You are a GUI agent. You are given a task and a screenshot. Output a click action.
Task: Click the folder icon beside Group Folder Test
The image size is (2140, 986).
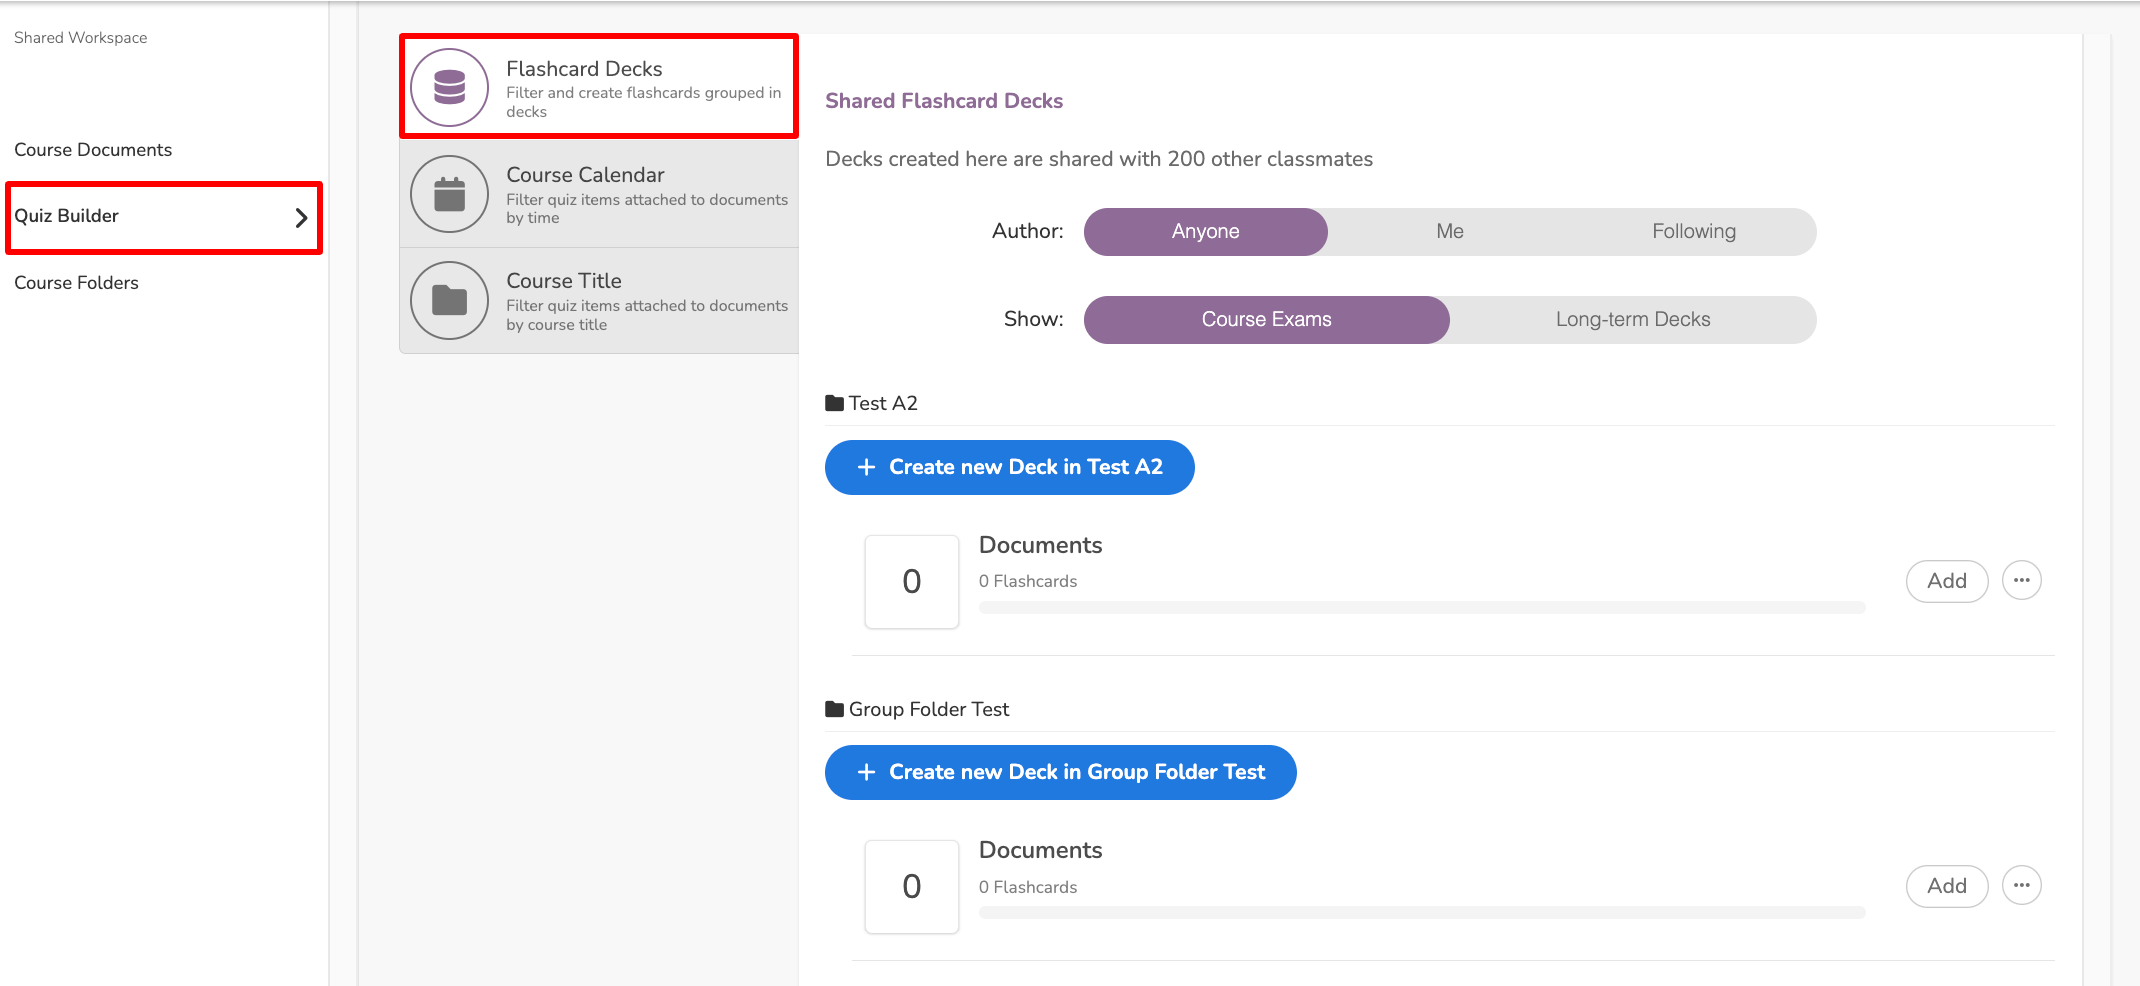[x=834, y=709]
